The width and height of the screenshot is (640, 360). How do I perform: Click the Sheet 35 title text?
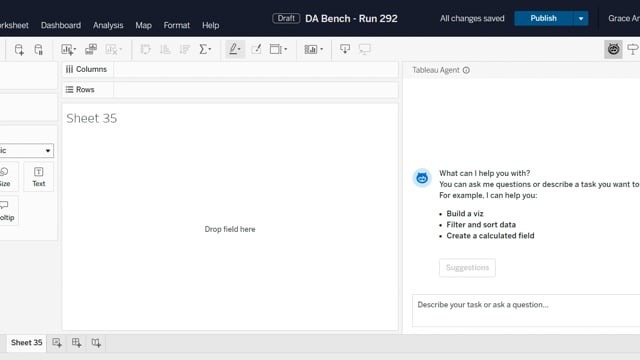tap(91, 118)
